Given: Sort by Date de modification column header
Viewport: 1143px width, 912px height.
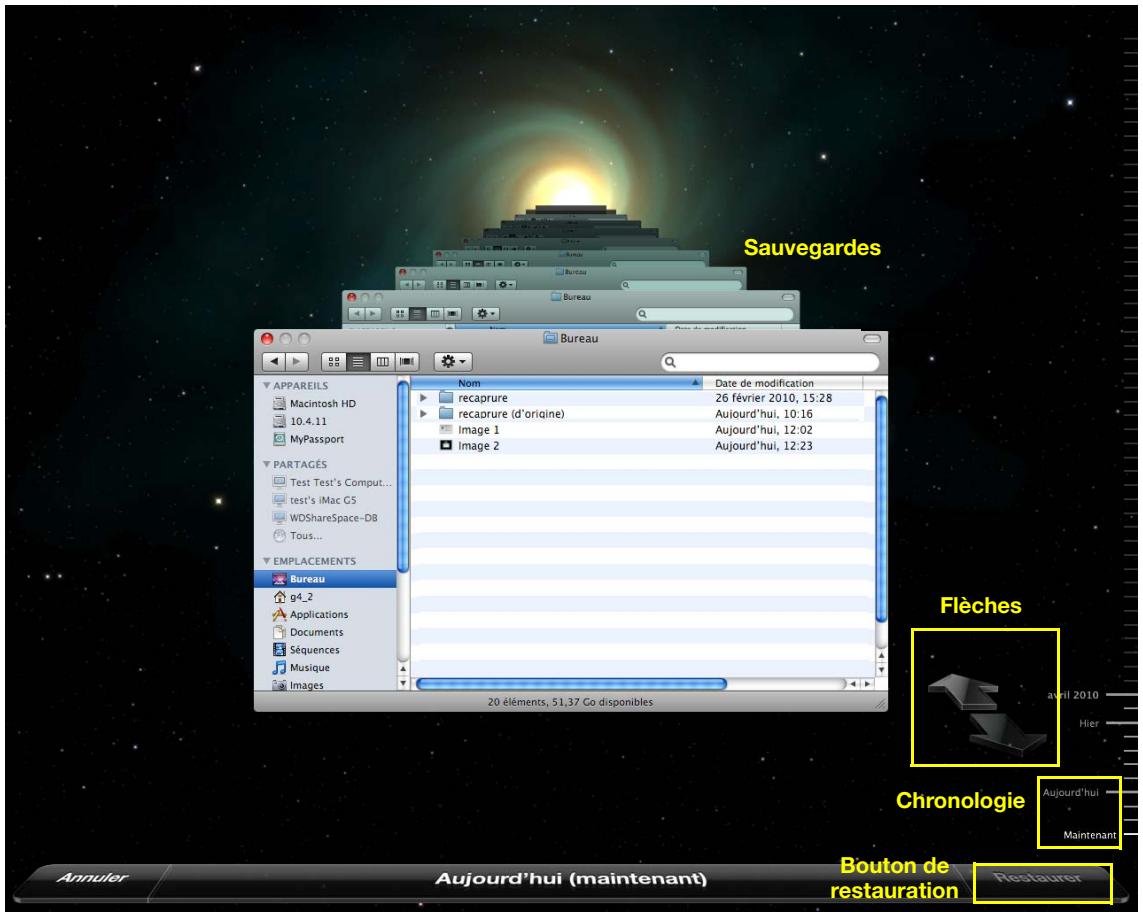Looking at the screenshot, I should (783, 383).
